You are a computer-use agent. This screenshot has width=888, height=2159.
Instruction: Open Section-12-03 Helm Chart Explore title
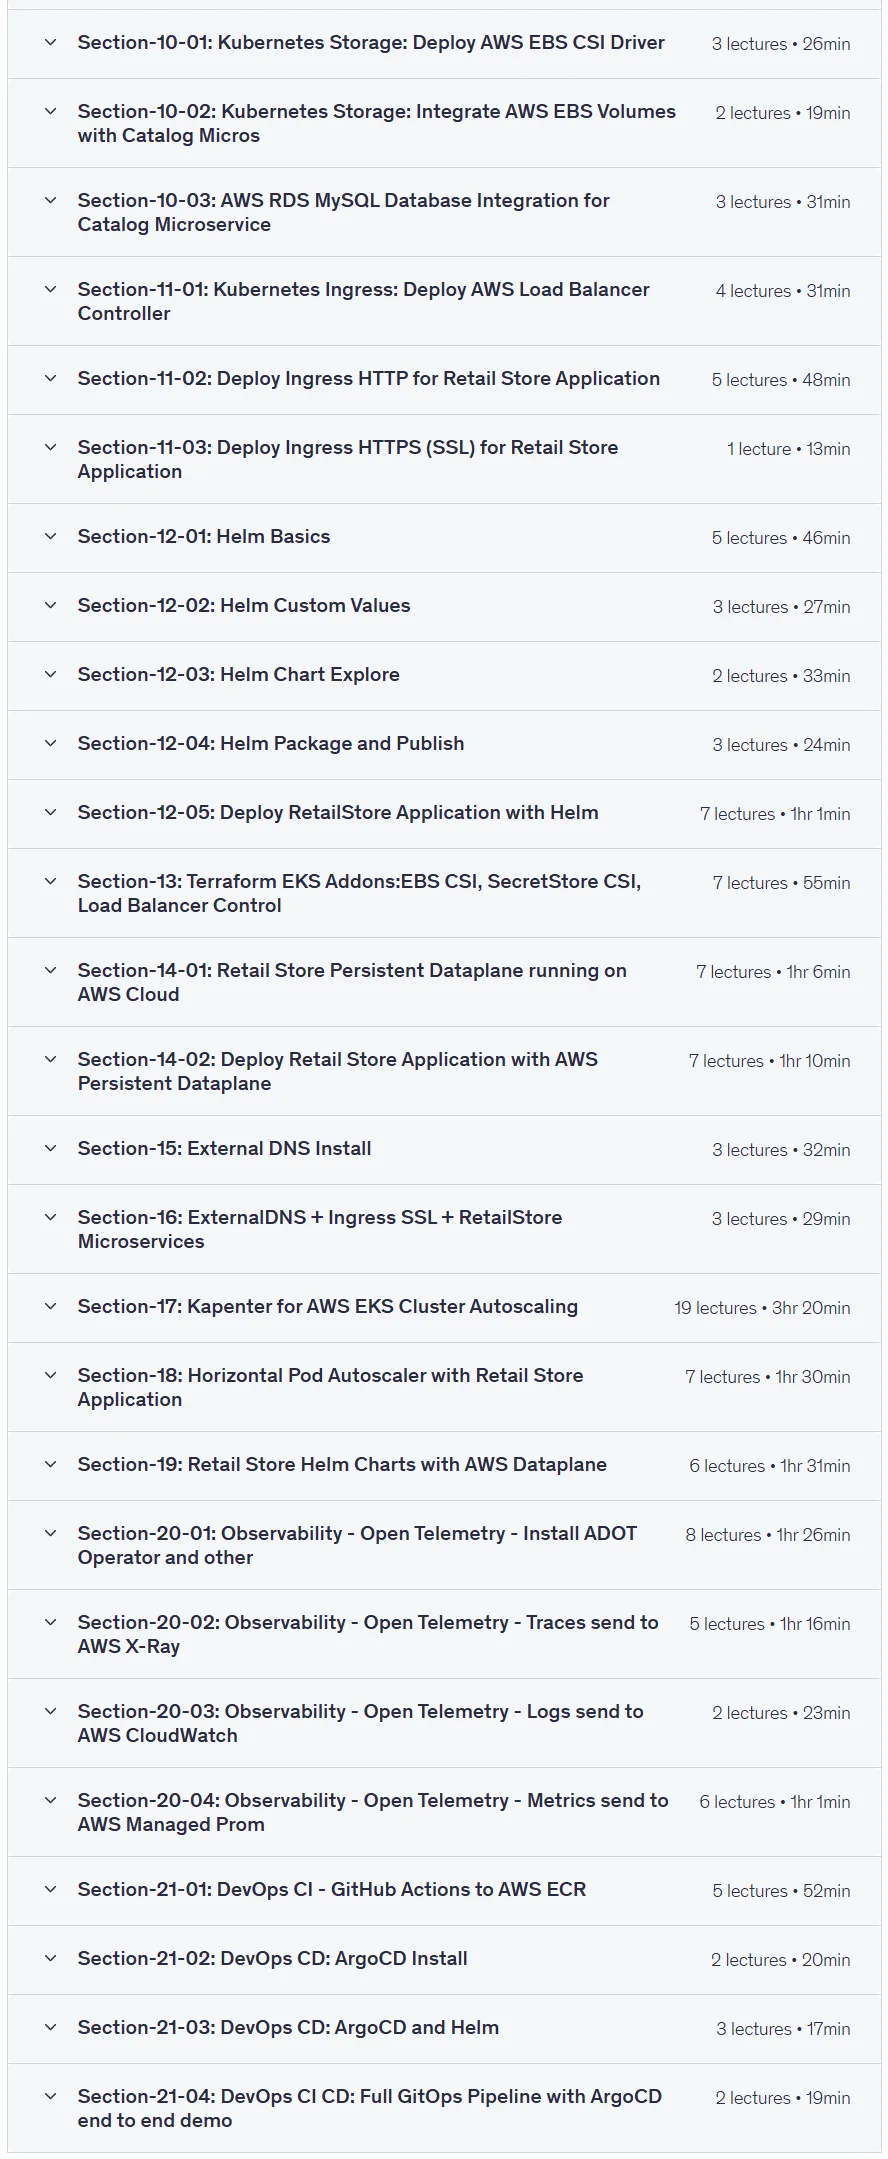(x=239, y=675)
